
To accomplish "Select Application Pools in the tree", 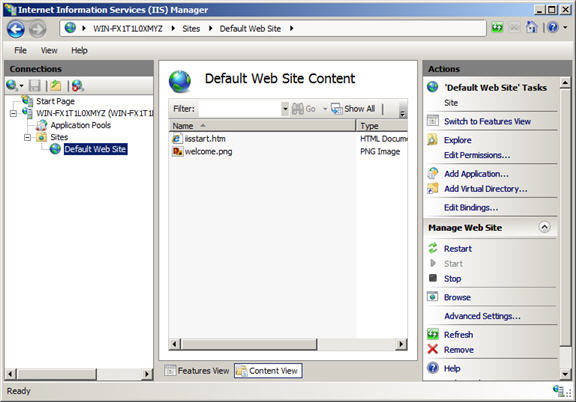I will 80,125.
